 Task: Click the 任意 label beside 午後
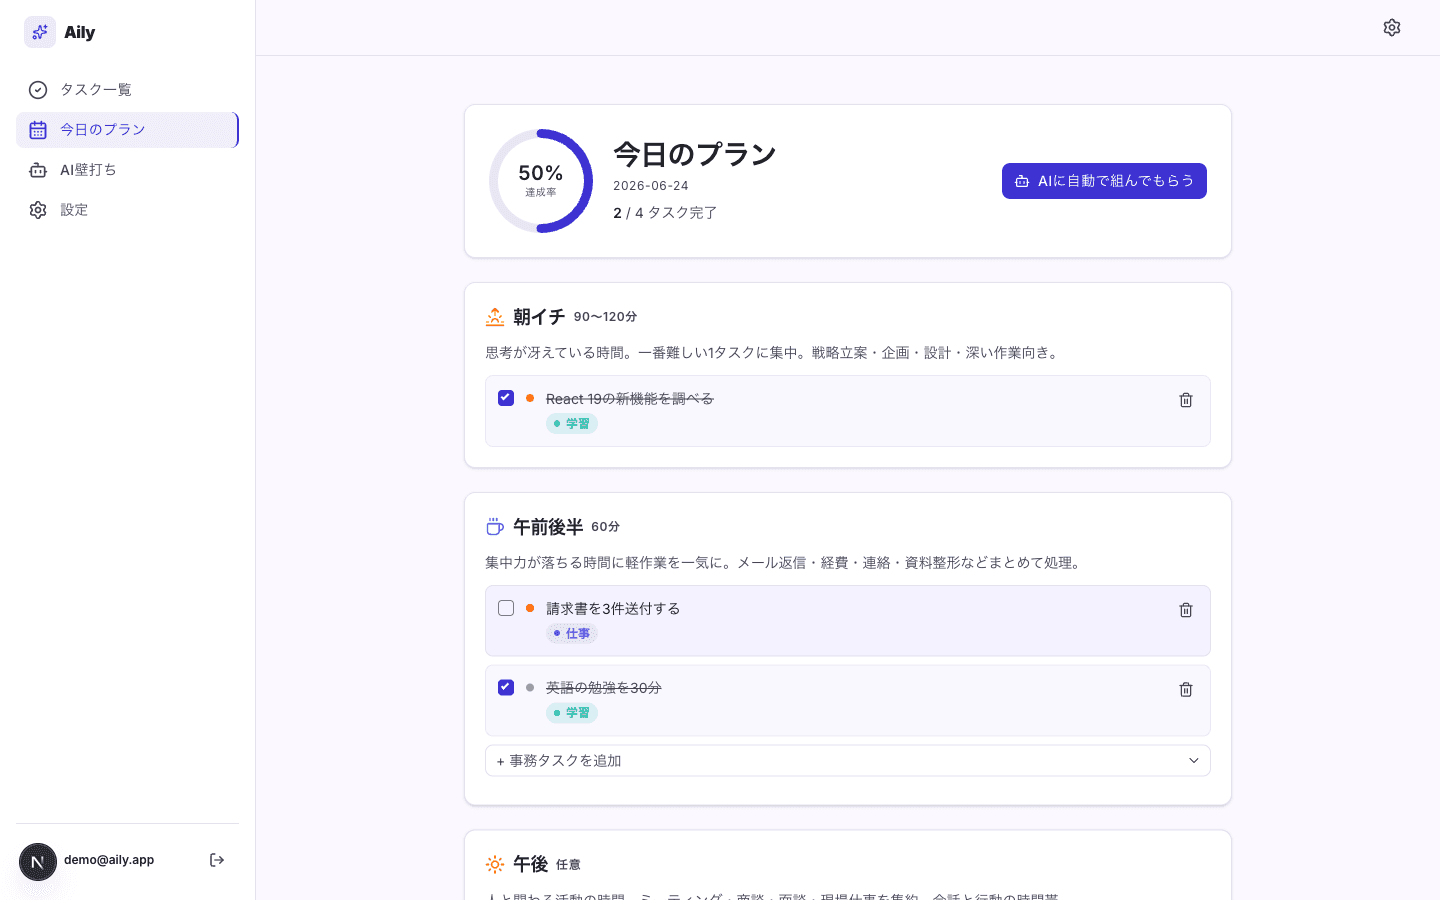tap(568, 865)
